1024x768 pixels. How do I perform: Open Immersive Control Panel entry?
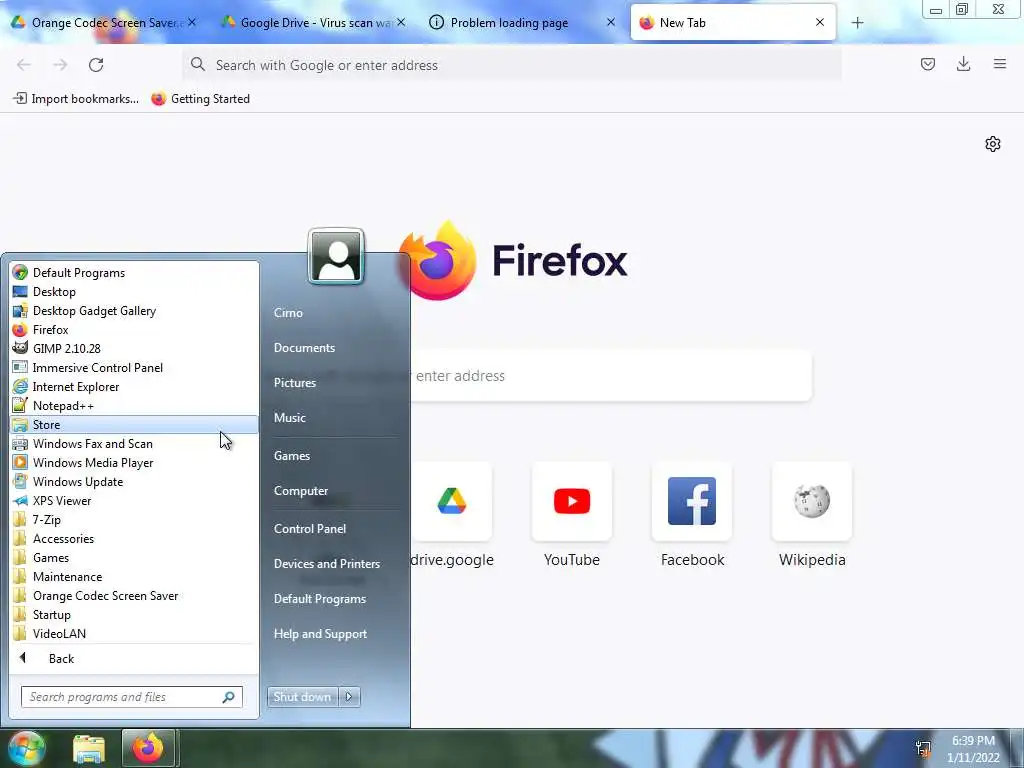(134, 368)
